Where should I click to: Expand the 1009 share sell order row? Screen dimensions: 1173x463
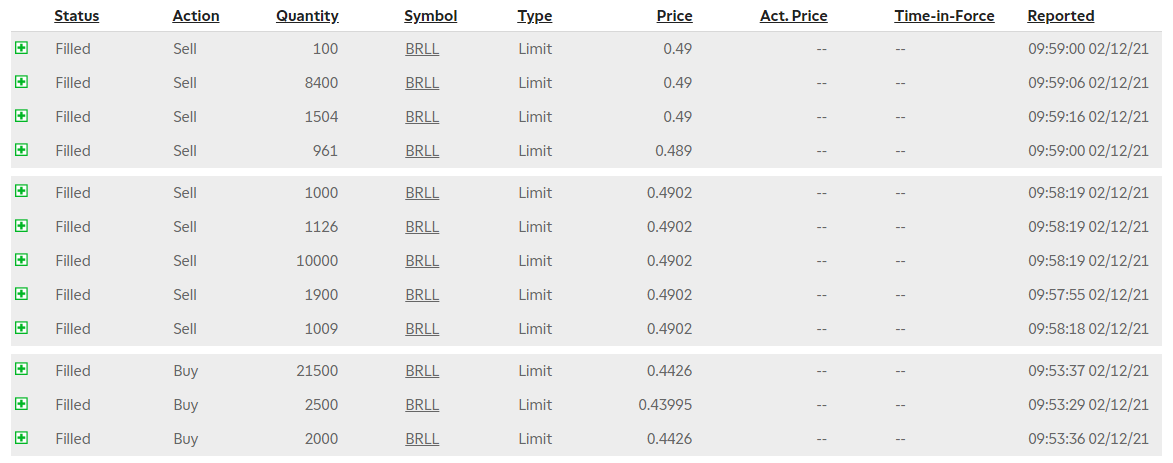[x=21, y=328]
